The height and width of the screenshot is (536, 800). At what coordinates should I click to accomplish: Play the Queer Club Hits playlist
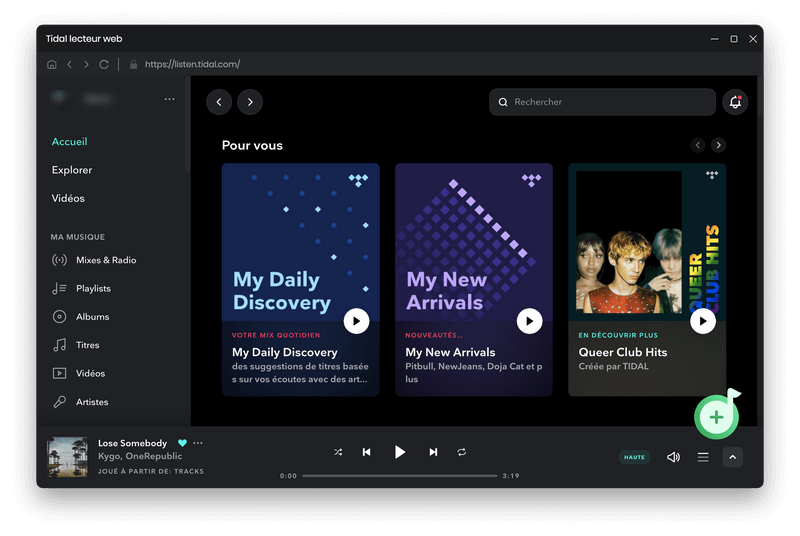(703, 321)
